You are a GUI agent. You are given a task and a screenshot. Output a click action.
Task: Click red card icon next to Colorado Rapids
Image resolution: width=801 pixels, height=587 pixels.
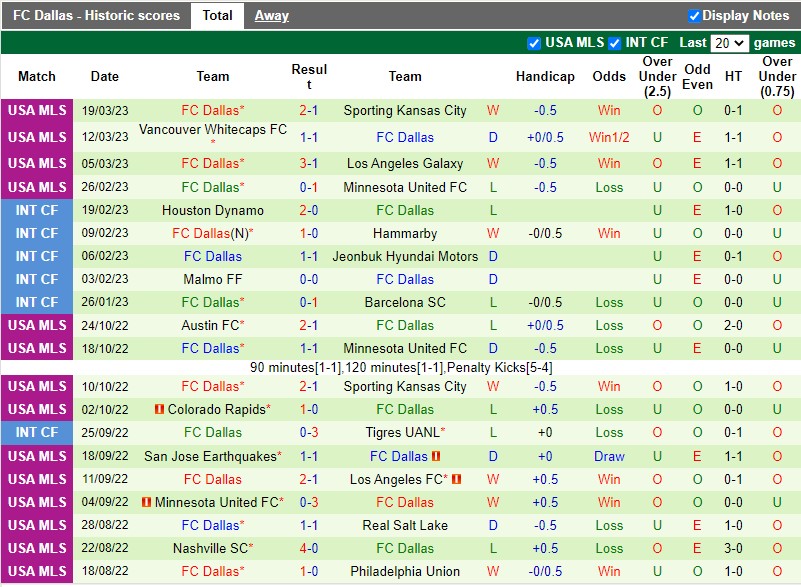[x=159, y=409]
